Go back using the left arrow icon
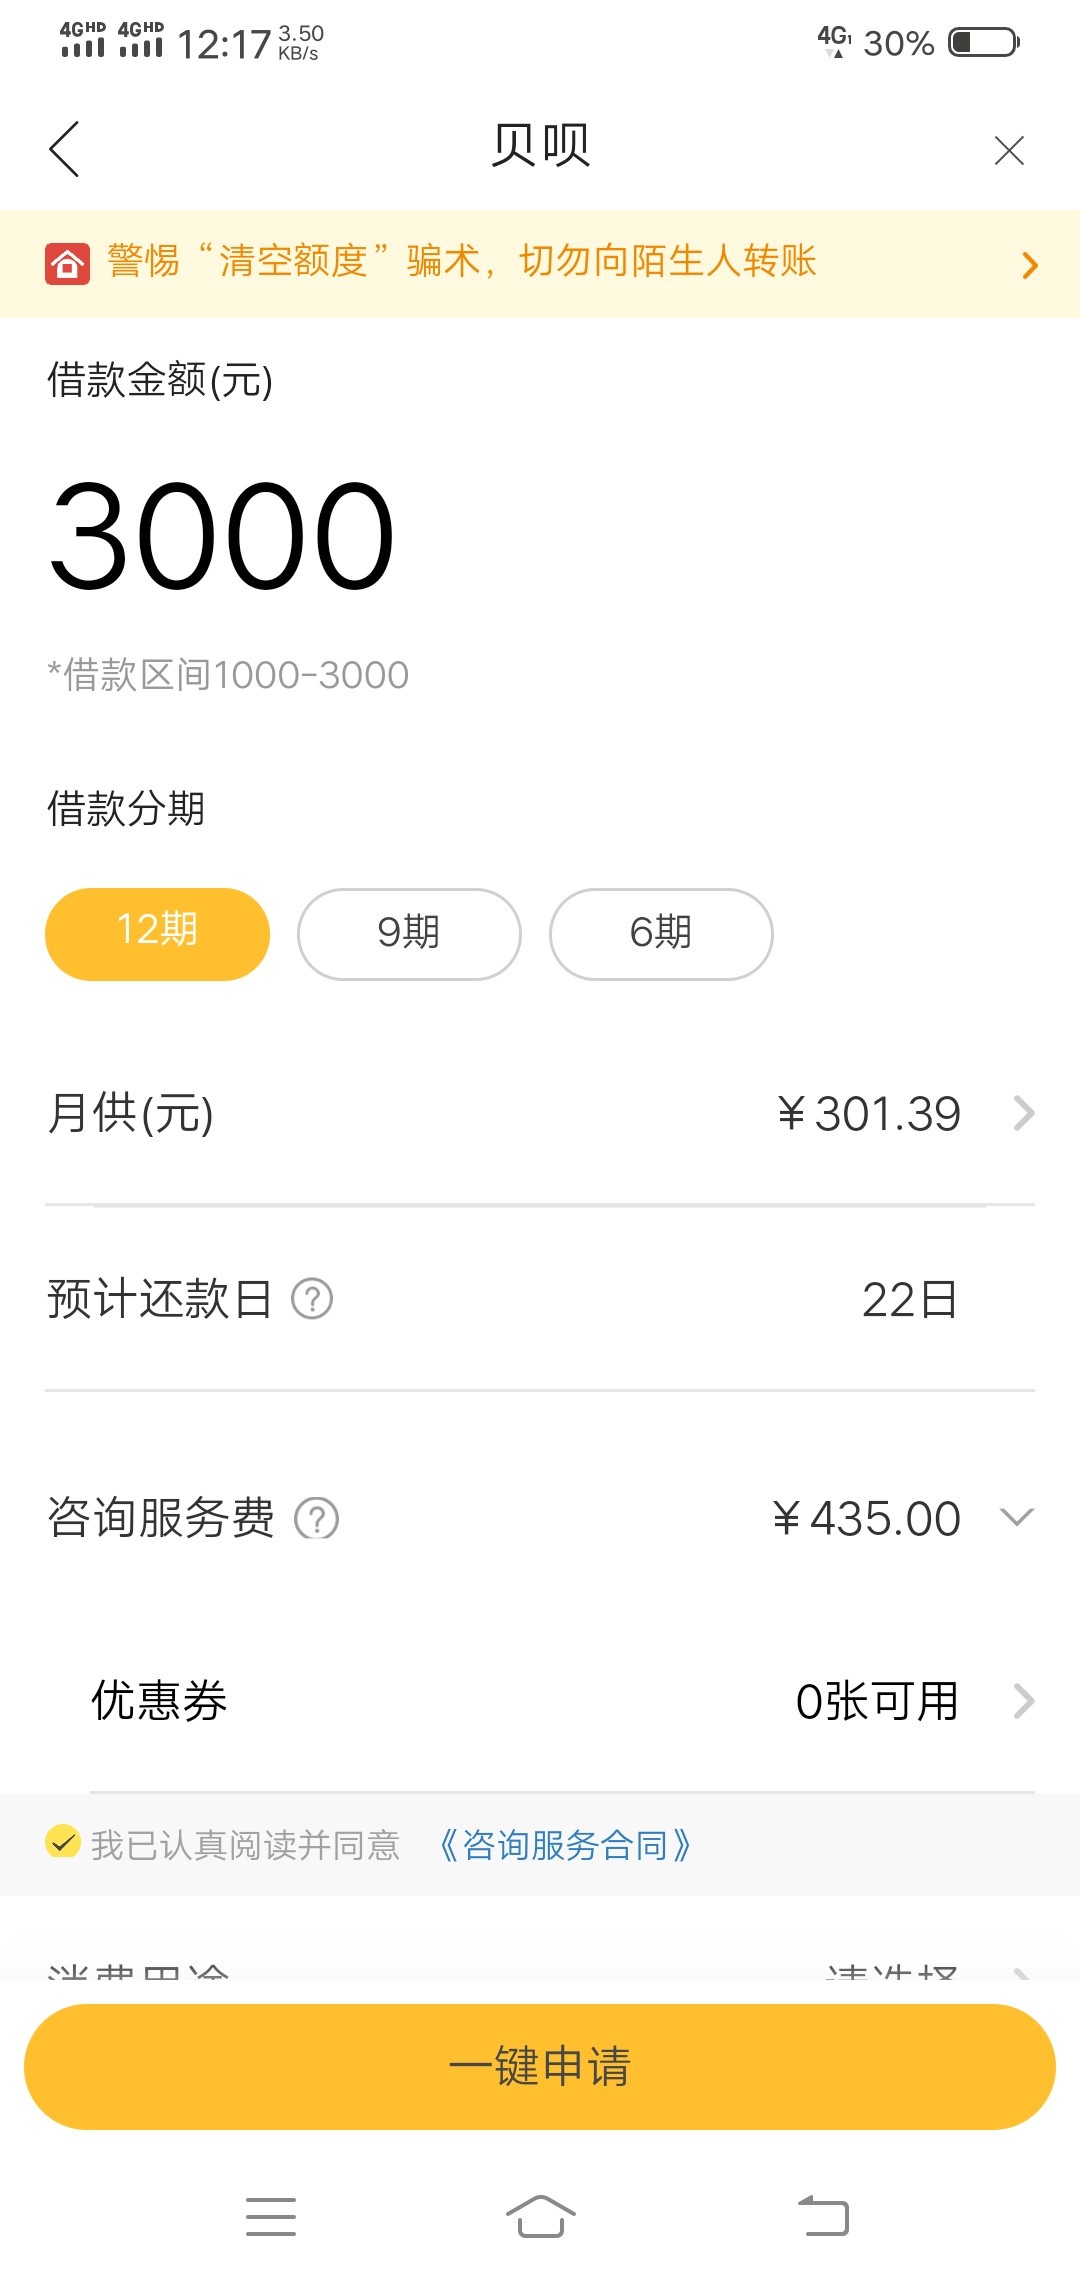 pos(64,149)
